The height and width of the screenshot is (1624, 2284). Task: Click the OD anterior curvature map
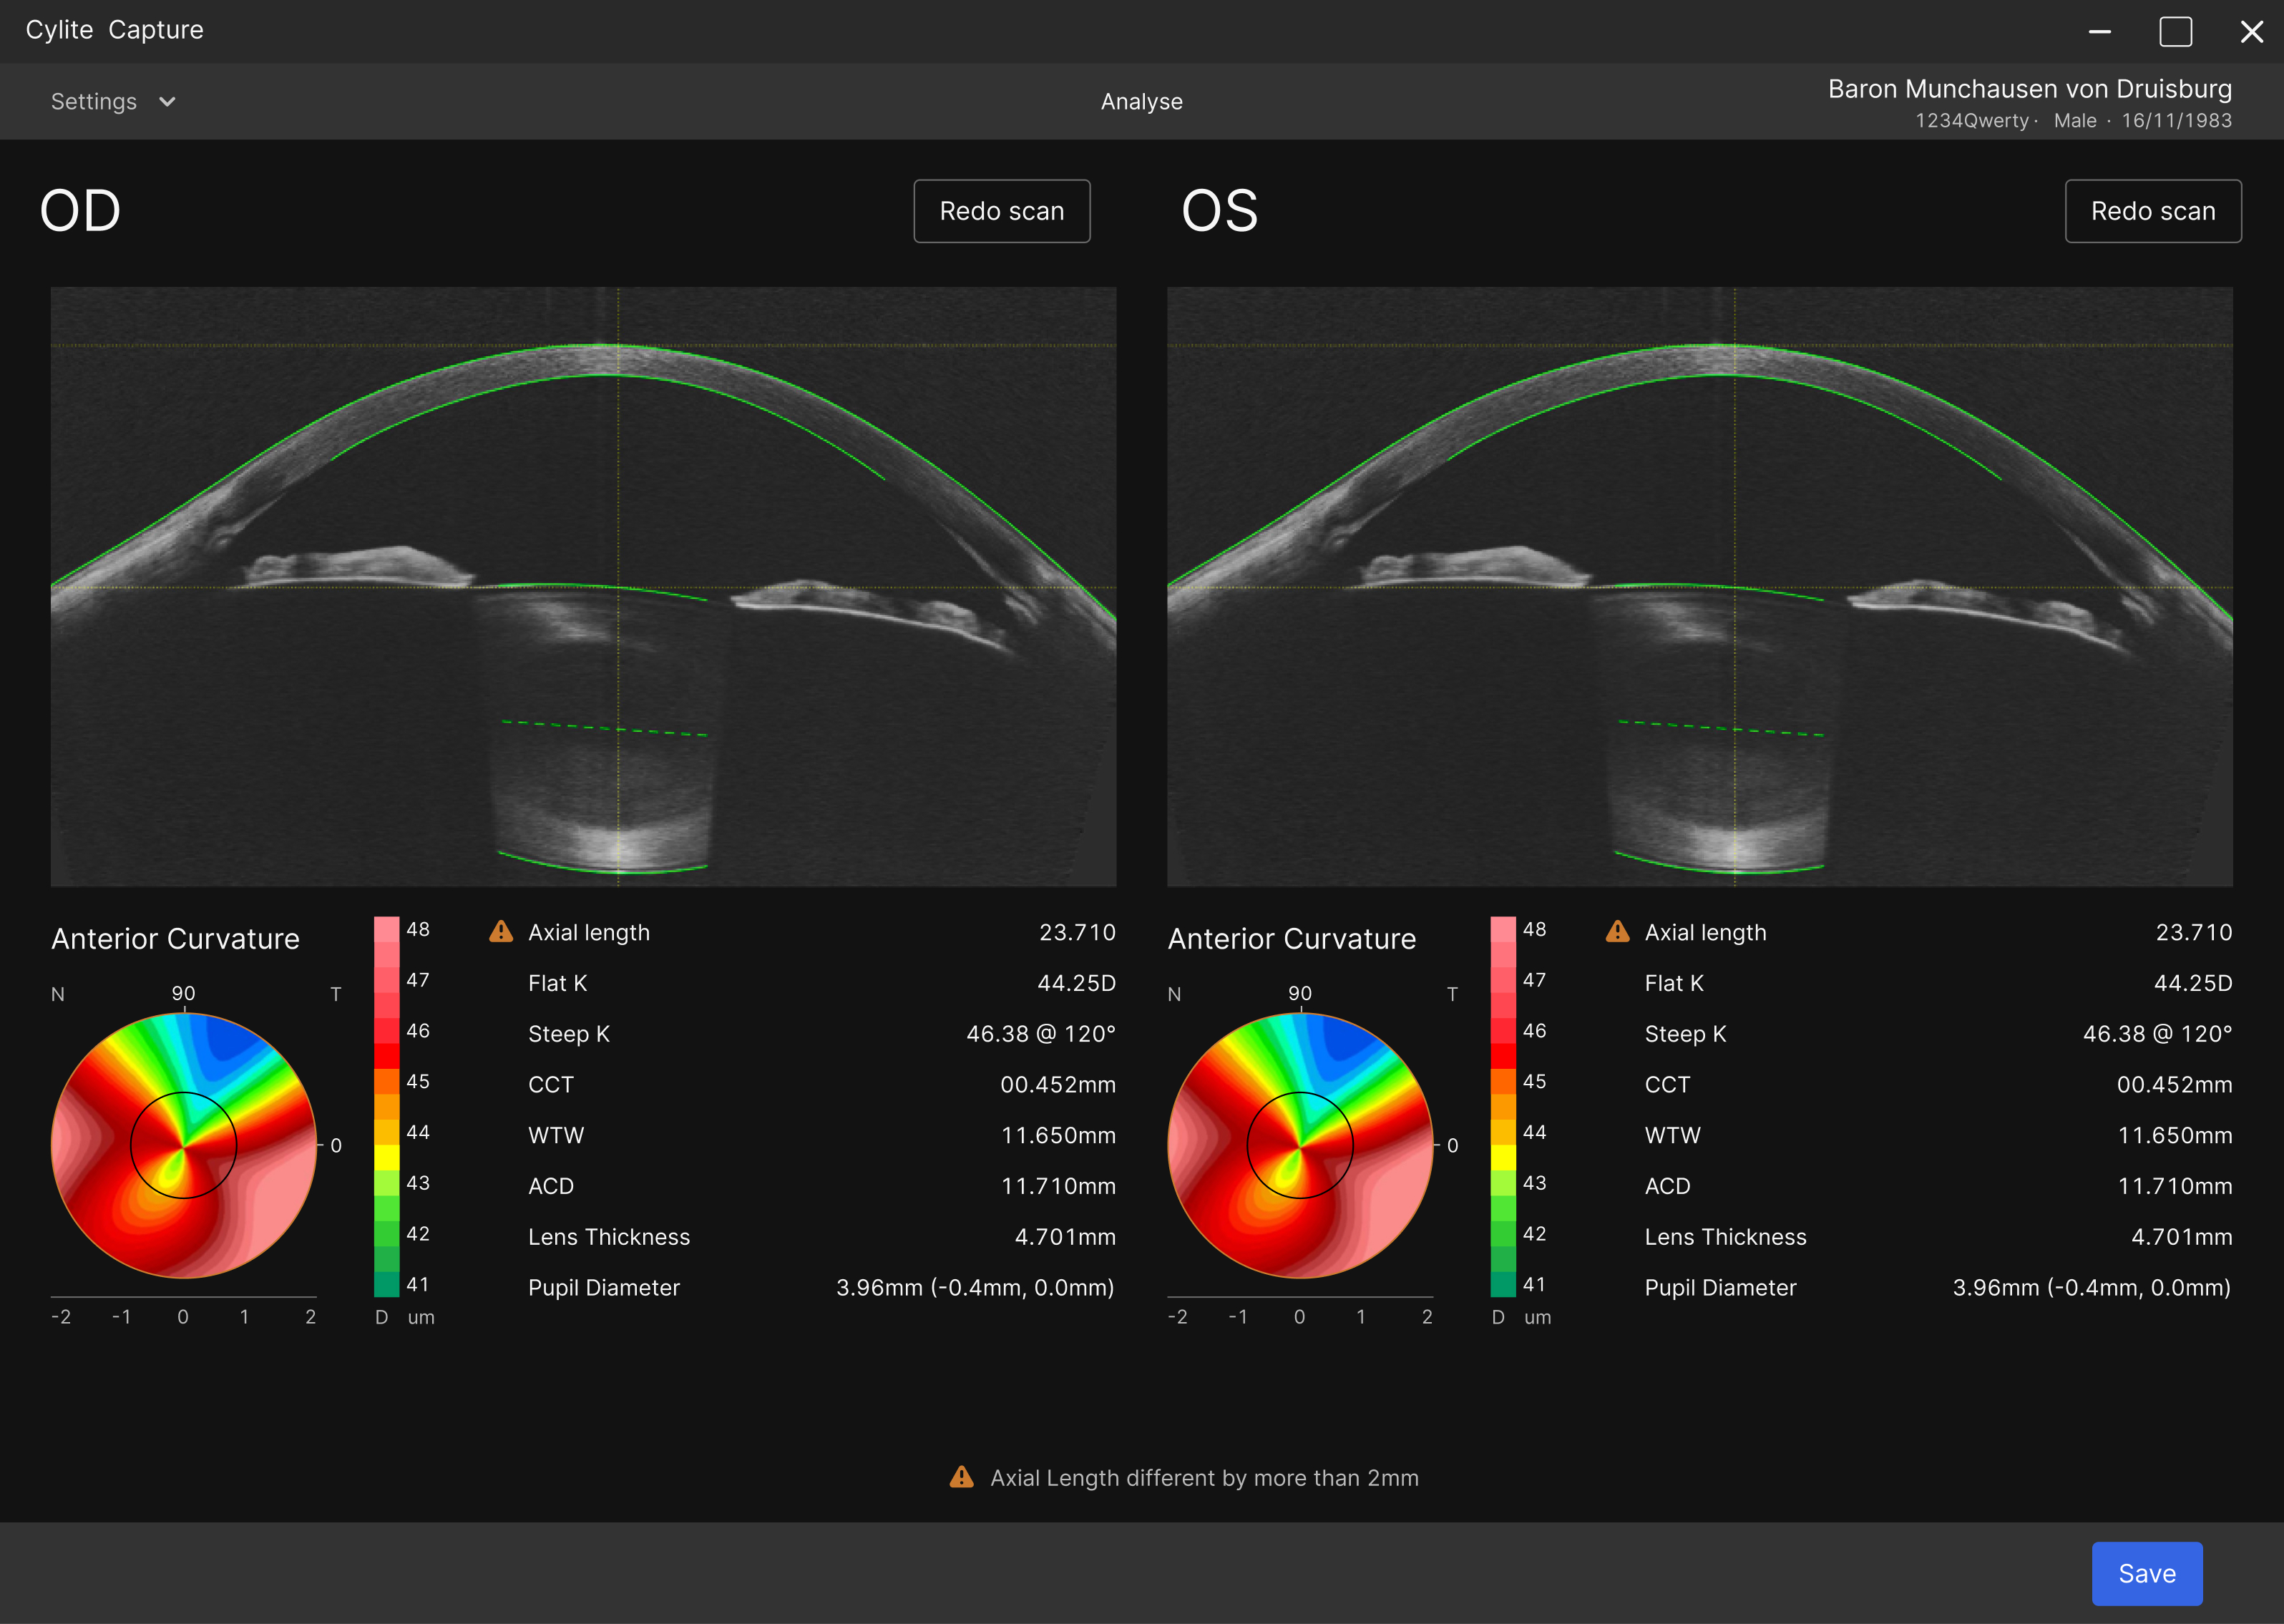tap(184, 1145)
